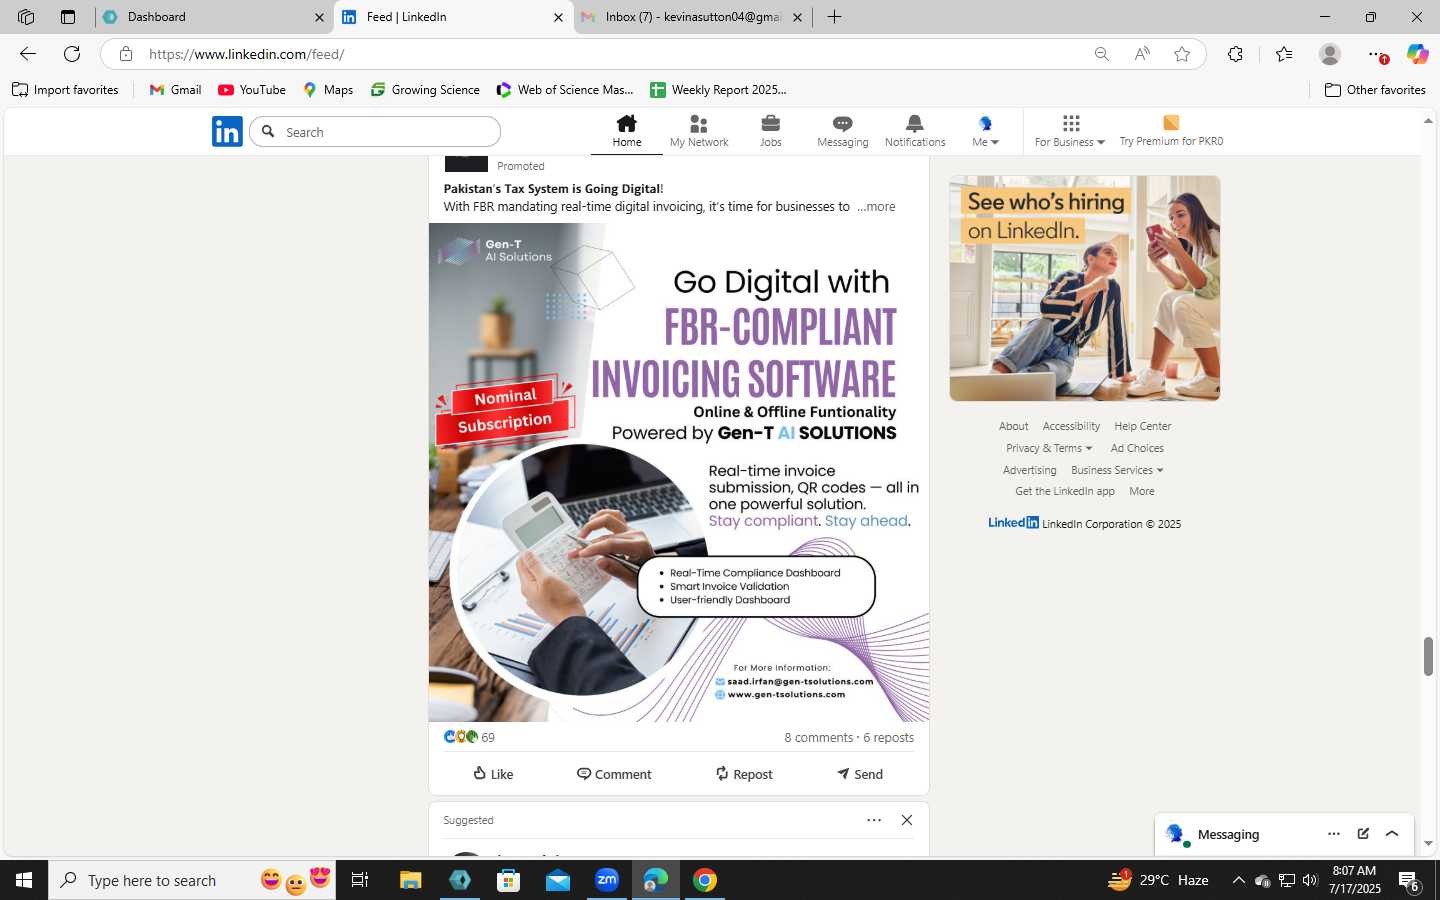The width and height of the screenshot is (1440, 900).
Task: Refresh the page
Action: point(72,54)
